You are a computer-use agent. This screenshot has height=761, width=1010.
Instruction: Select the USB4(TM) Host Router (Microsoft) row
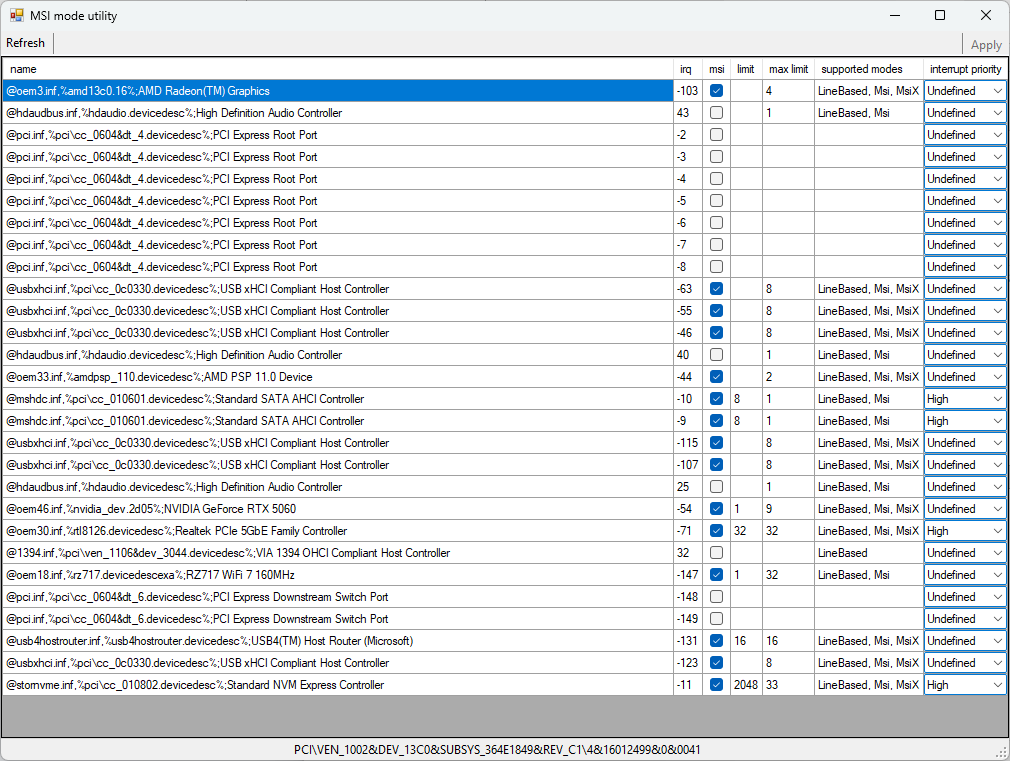[x=338, y=641]
